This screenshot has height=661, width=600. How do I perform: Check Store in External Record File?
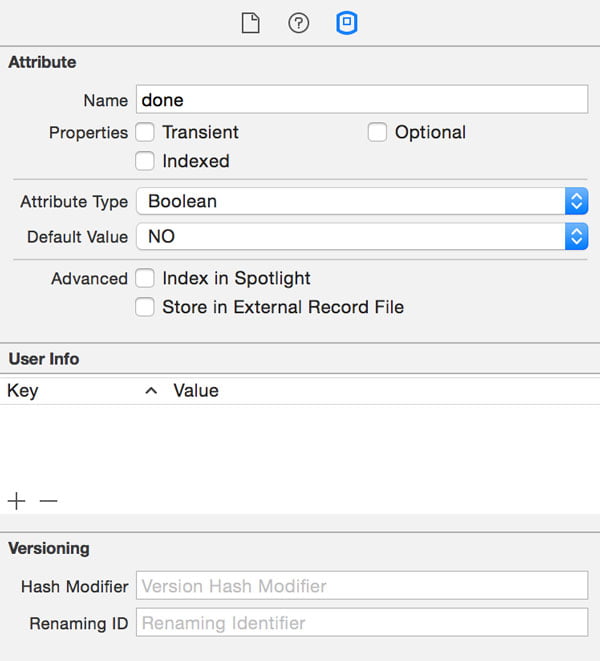tap(145, 307)
